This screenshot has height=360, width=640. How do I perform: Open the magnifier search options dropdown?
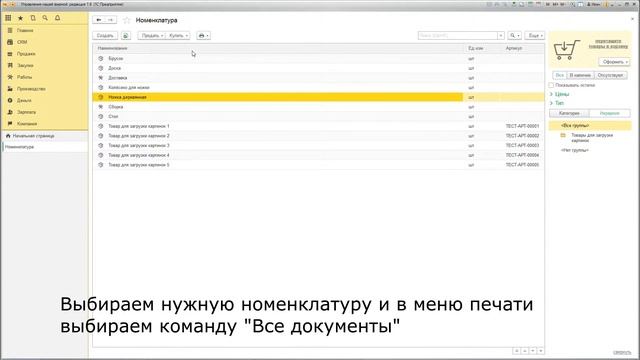click(x=515, y=36)
